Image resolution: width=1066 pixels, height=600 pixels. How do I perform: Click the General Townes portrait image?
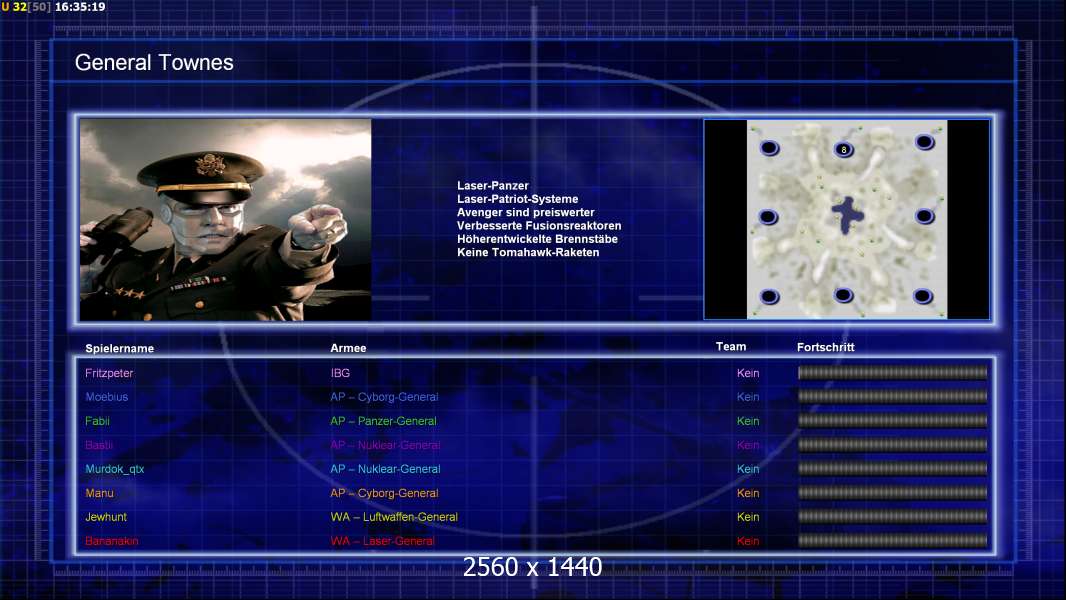225,220
